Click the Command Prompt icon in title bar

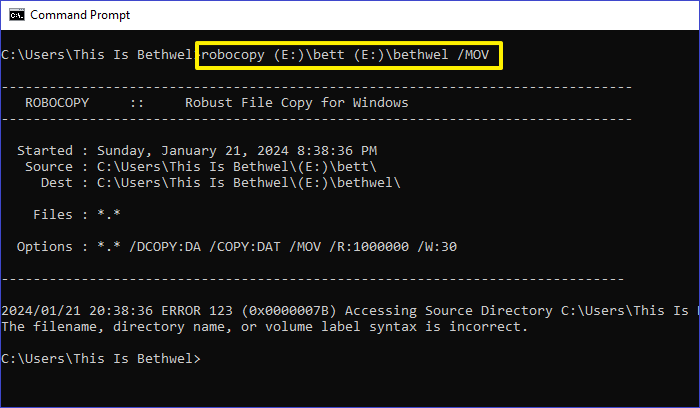pyautogui.click(x=14, y=15)
